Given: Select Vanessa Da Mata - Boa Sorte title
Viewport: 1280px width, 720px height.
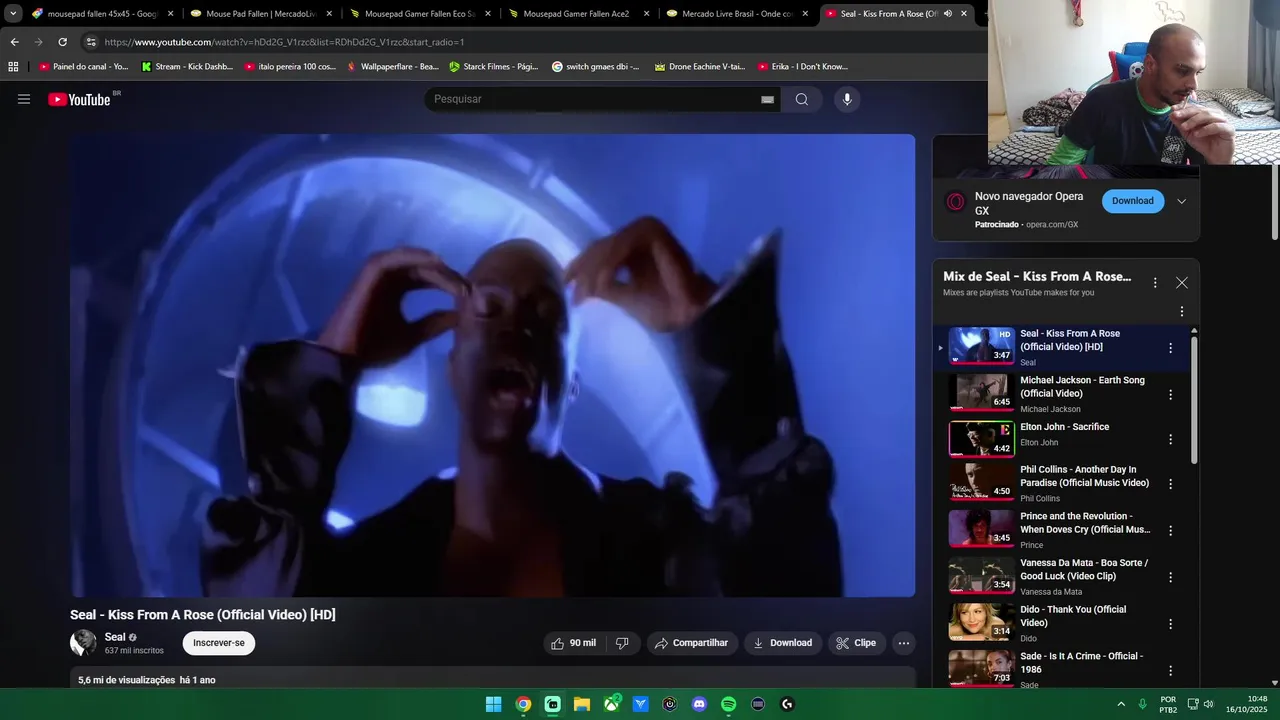Looking at the screenshot, I should tap(1084, 569).
